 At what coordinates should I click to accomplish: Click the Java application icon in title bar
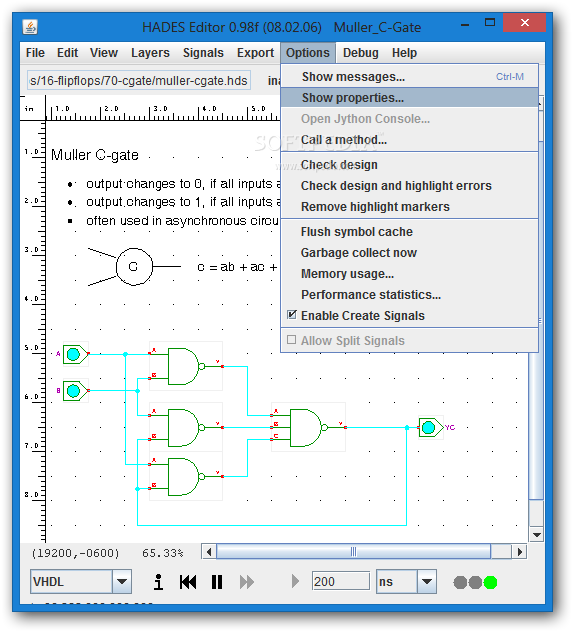[x=30, y=27]
